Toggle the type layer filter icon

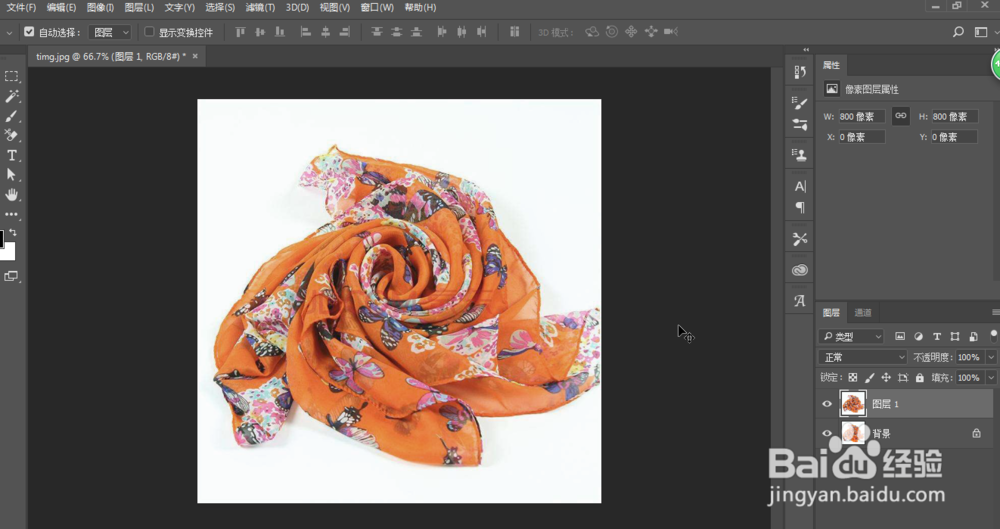(x=937, y=336)
